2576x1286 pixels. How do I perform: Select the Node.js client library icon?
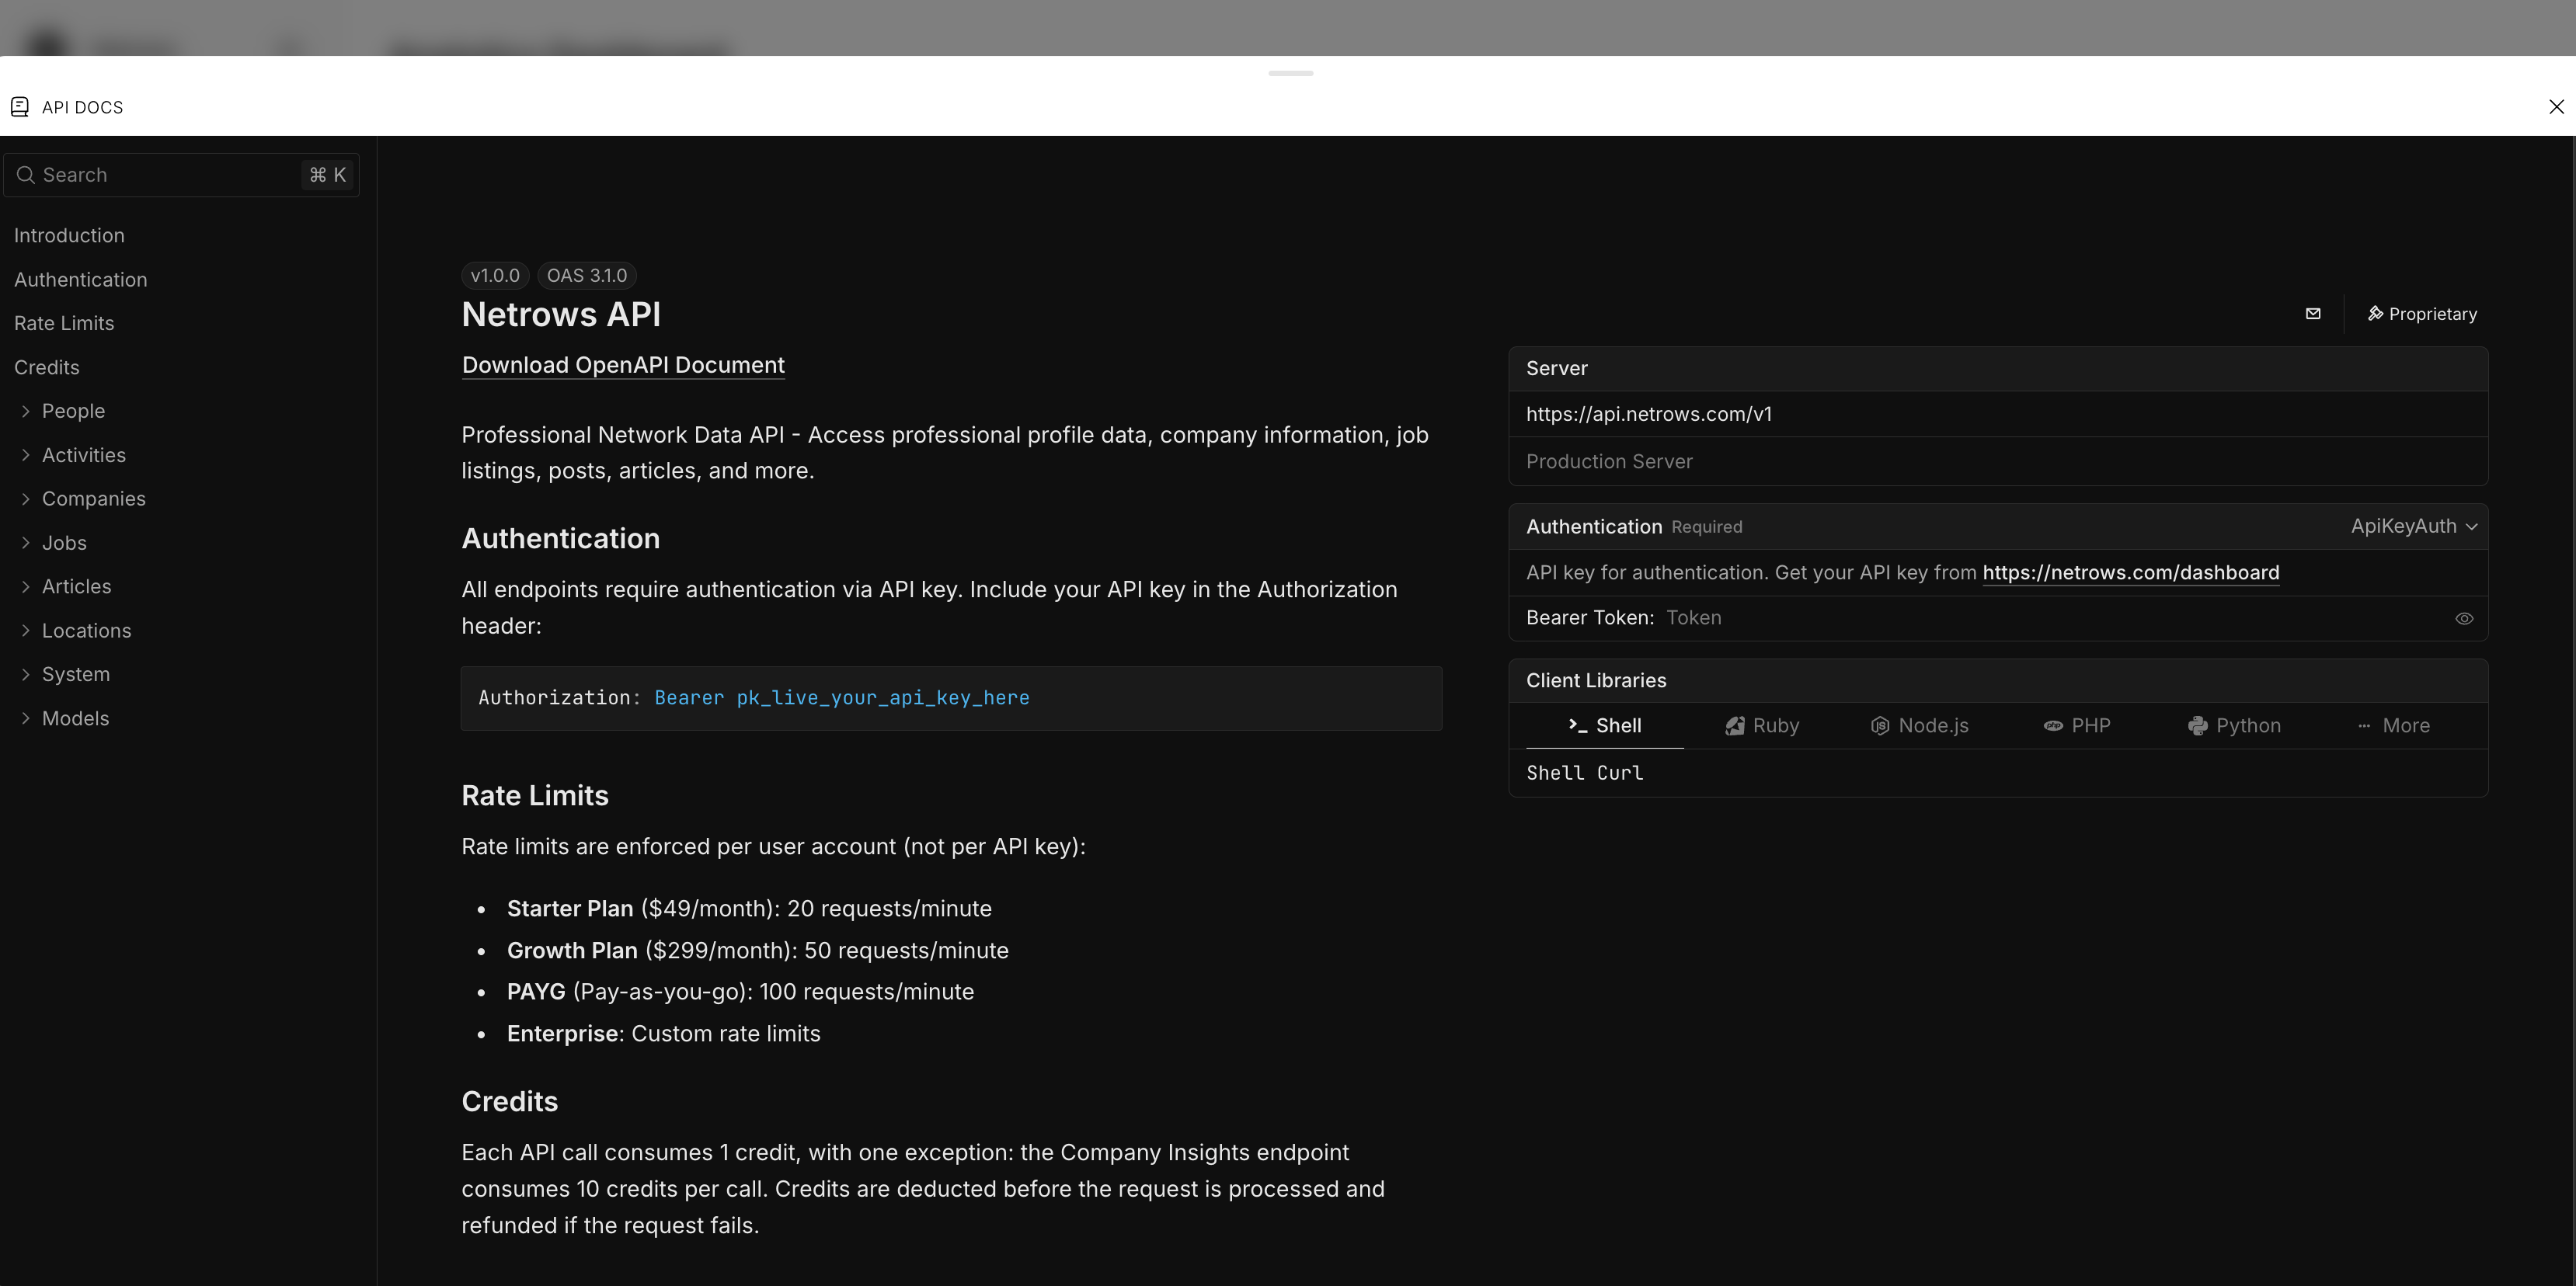click(1879, 726)
